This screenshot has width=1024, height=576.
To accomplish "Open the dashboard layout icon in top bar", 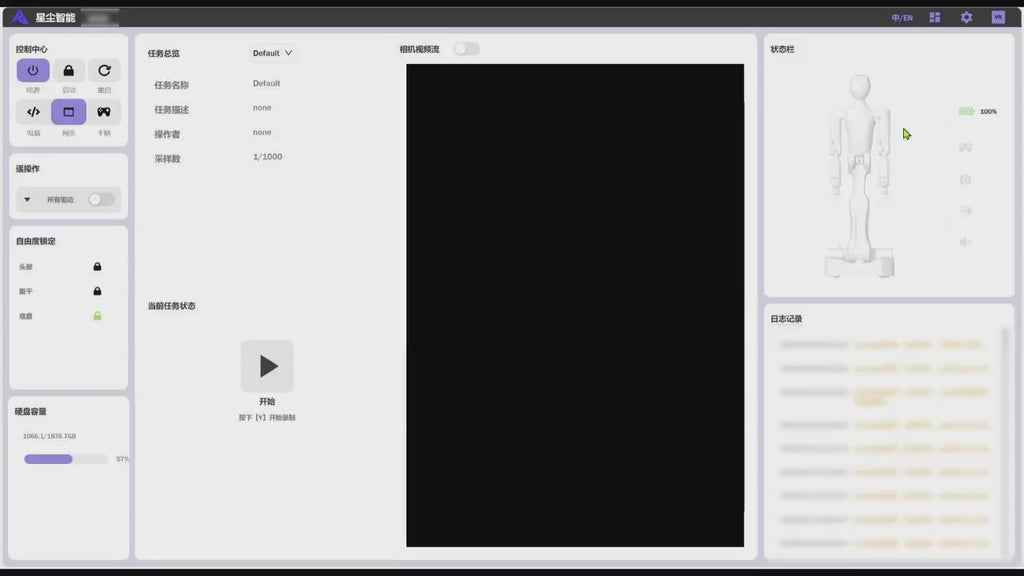I will 935,17.
